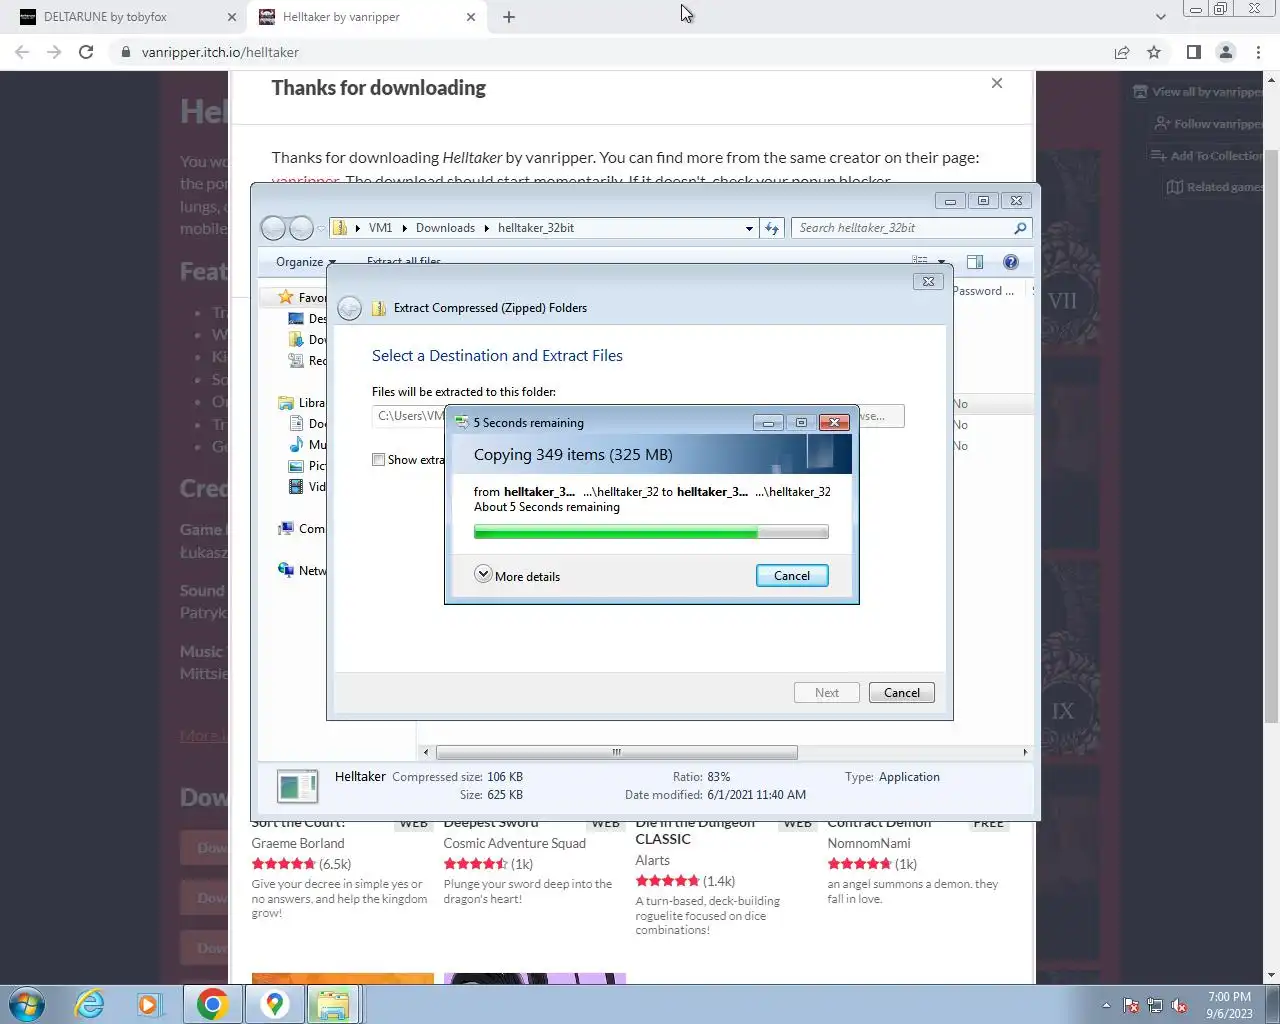
Task: Minimize the copying progress dialog
Action: [x=768, y=423]
